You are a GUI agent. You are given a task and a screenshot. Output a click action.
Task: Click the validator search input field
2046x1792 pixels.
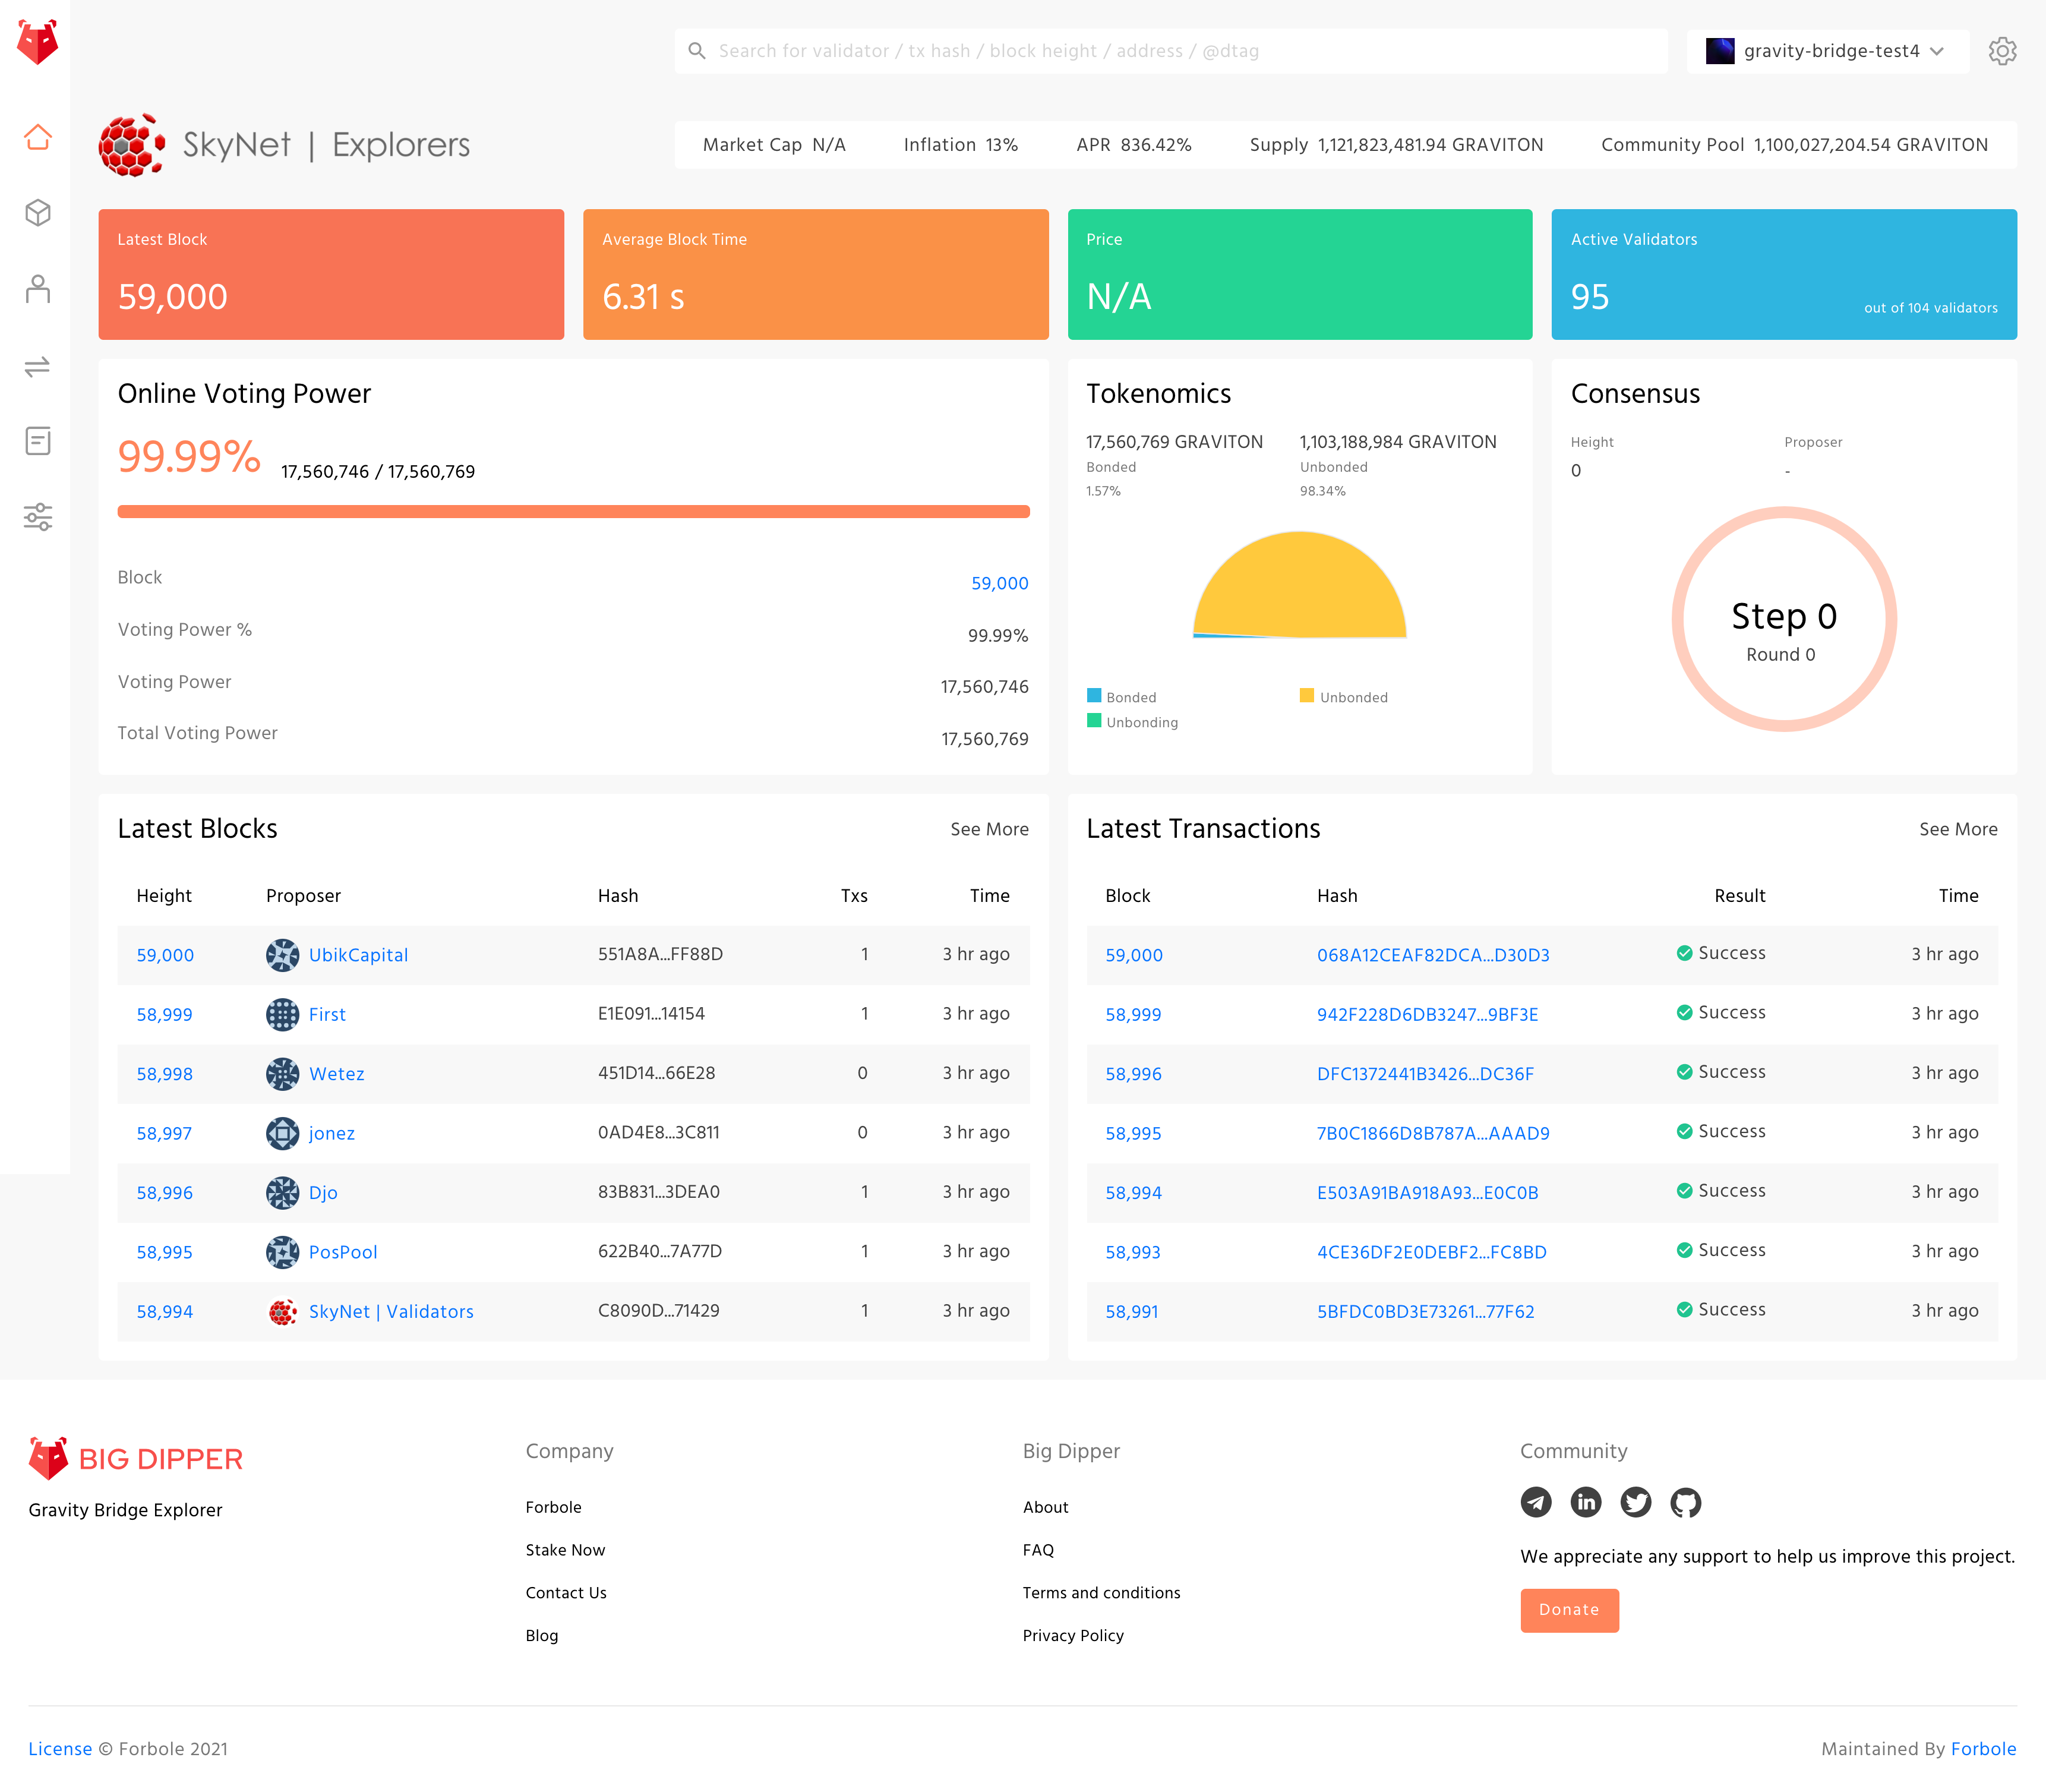1170,51
